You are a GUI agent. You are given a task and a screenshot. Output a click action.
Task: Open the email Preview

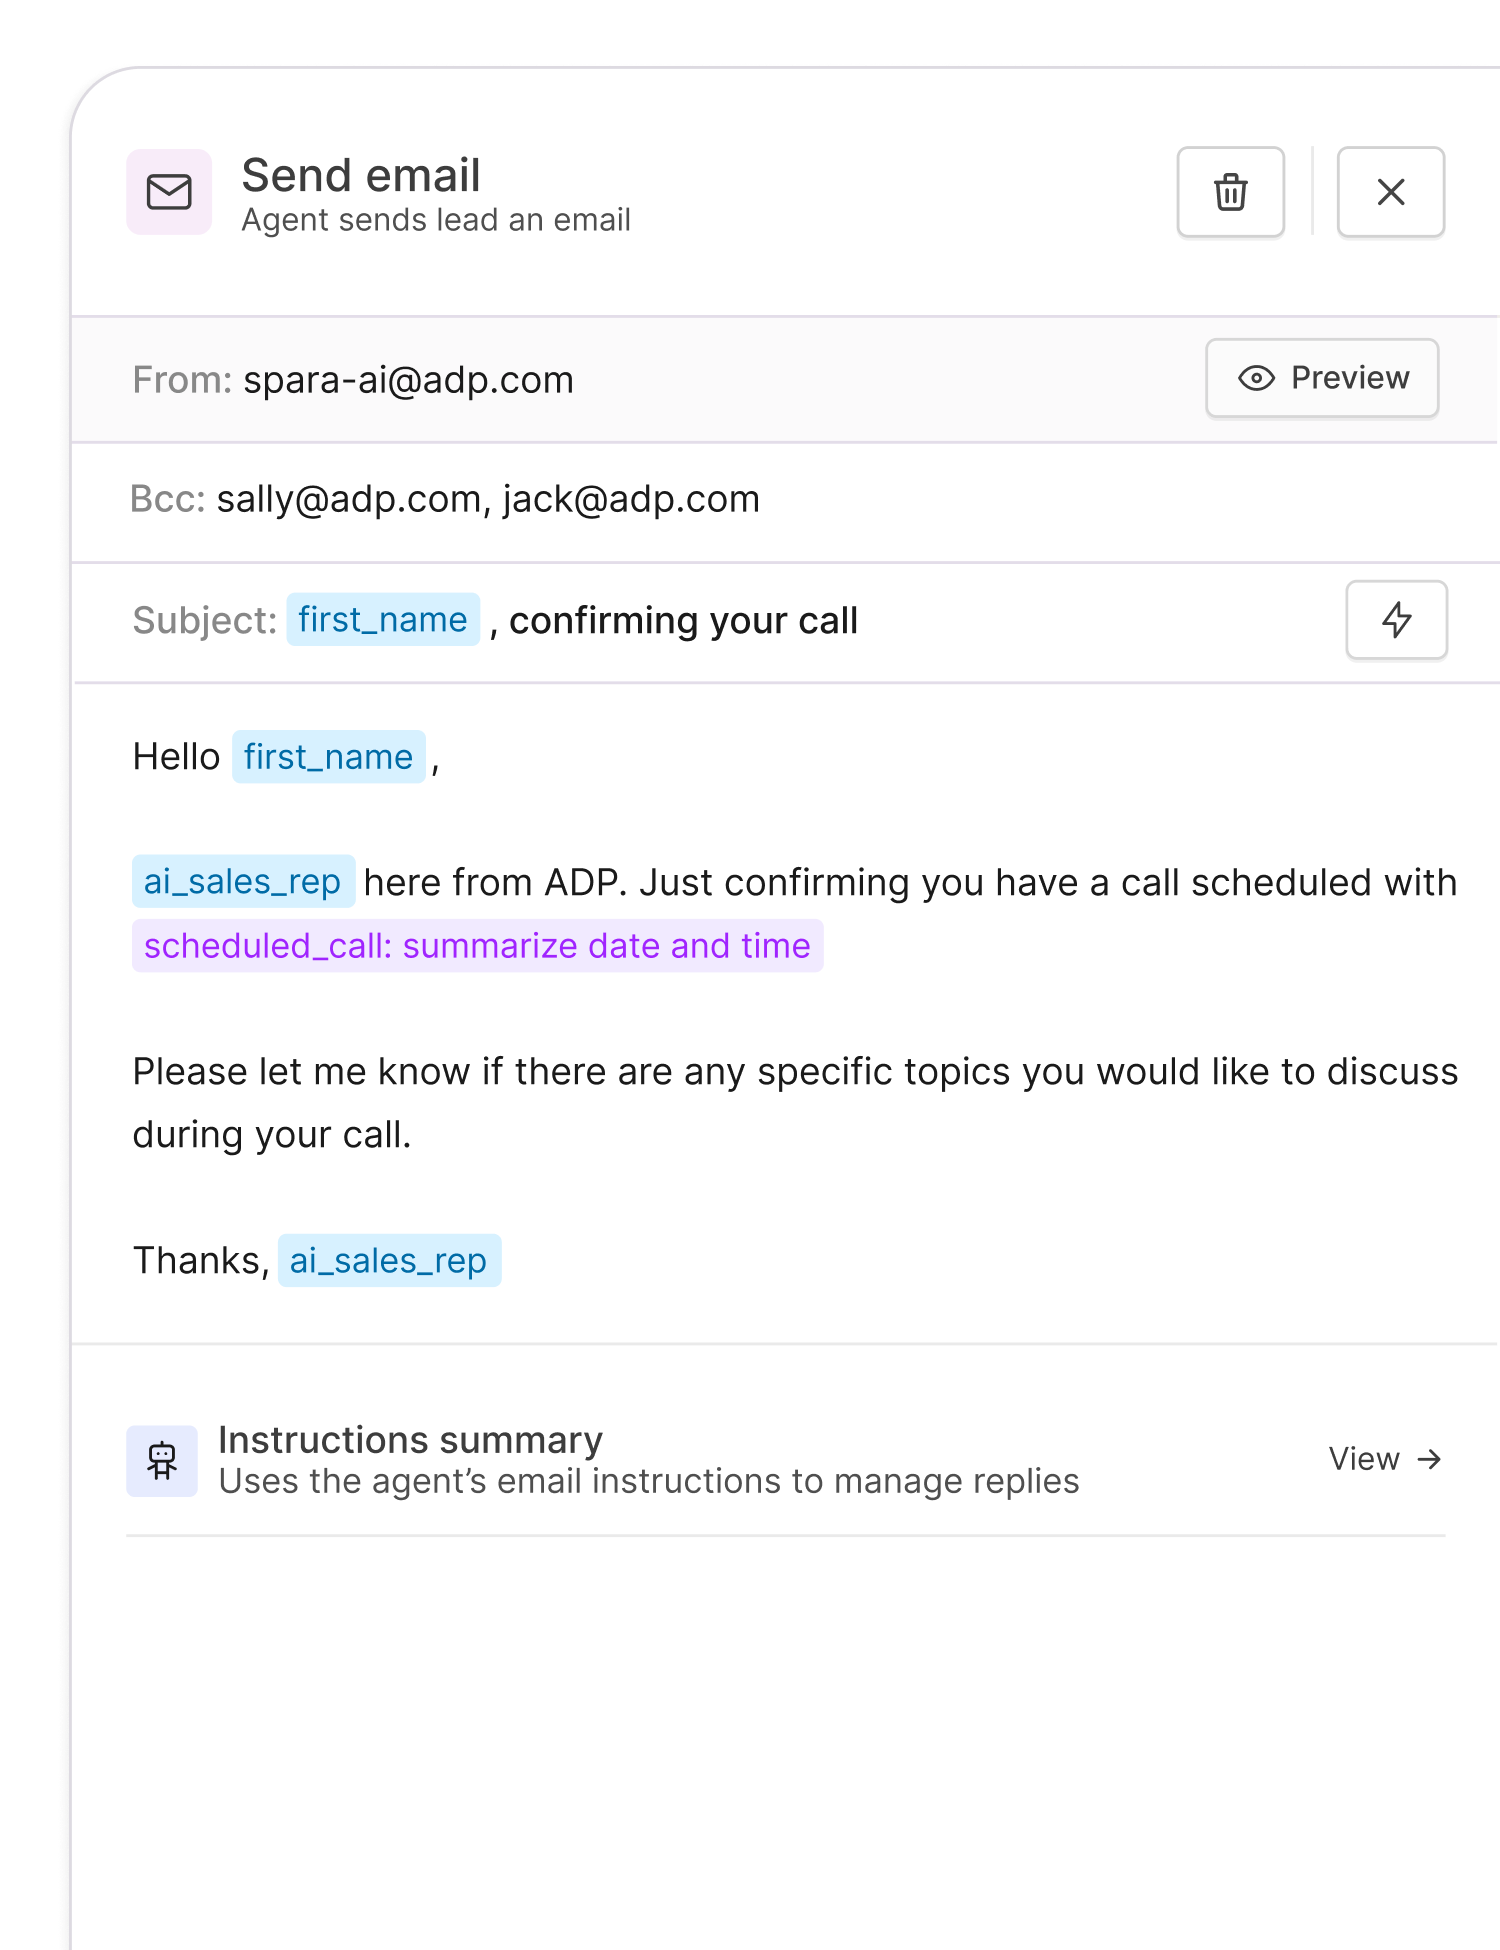[1321, 378]
